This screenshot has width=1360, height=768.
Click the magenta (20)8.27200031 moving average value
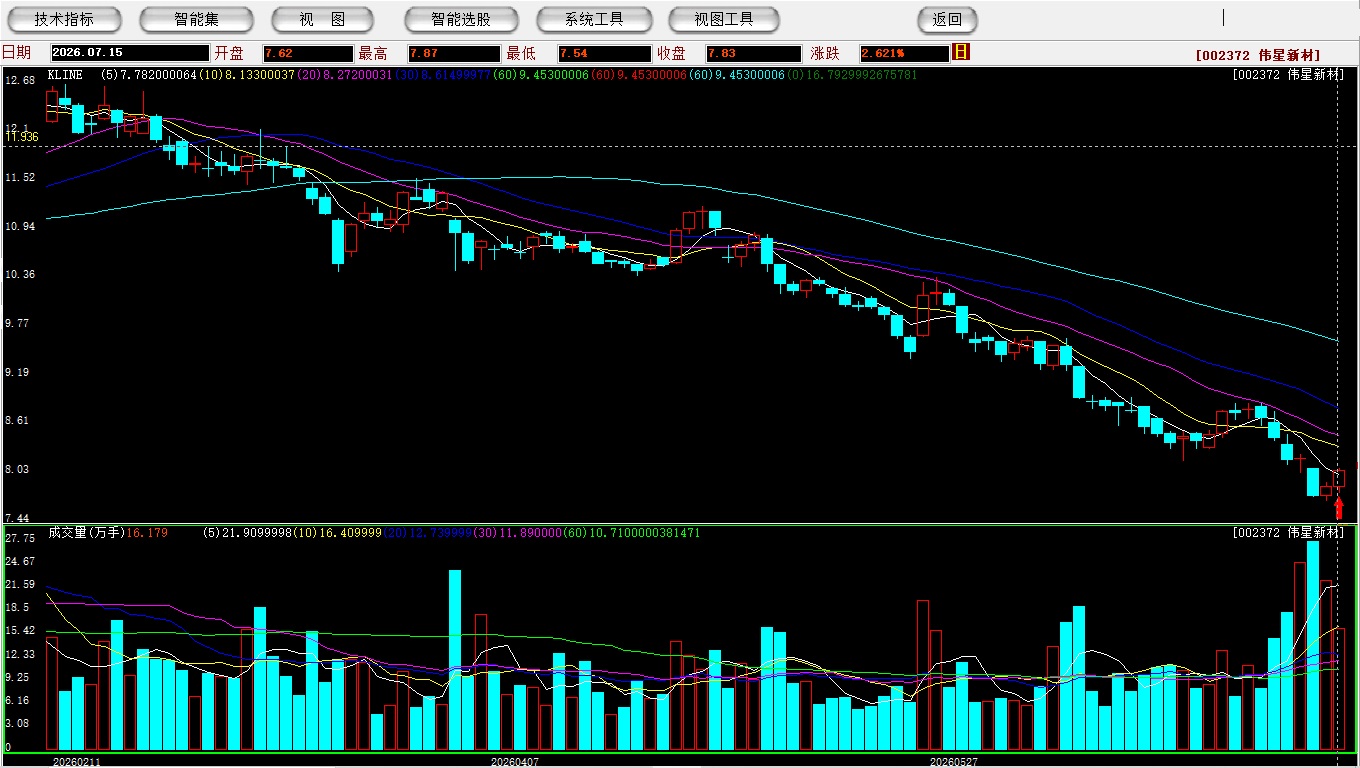[x=344, y=75]
